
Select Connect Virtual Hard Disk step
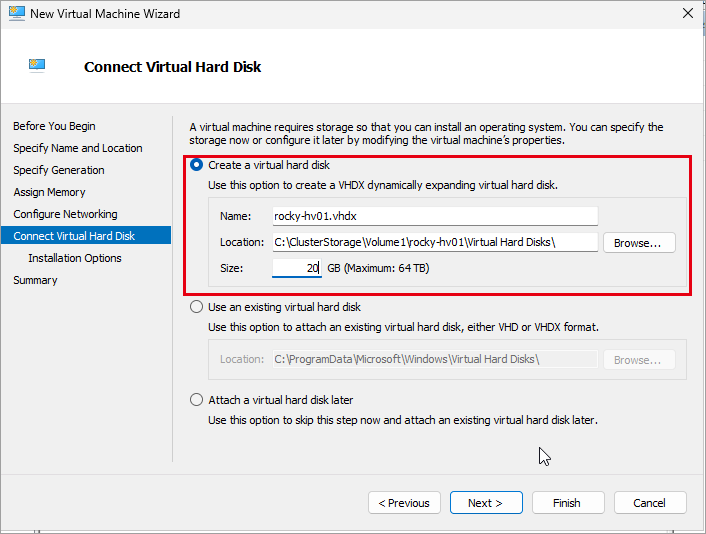[86, 235]
